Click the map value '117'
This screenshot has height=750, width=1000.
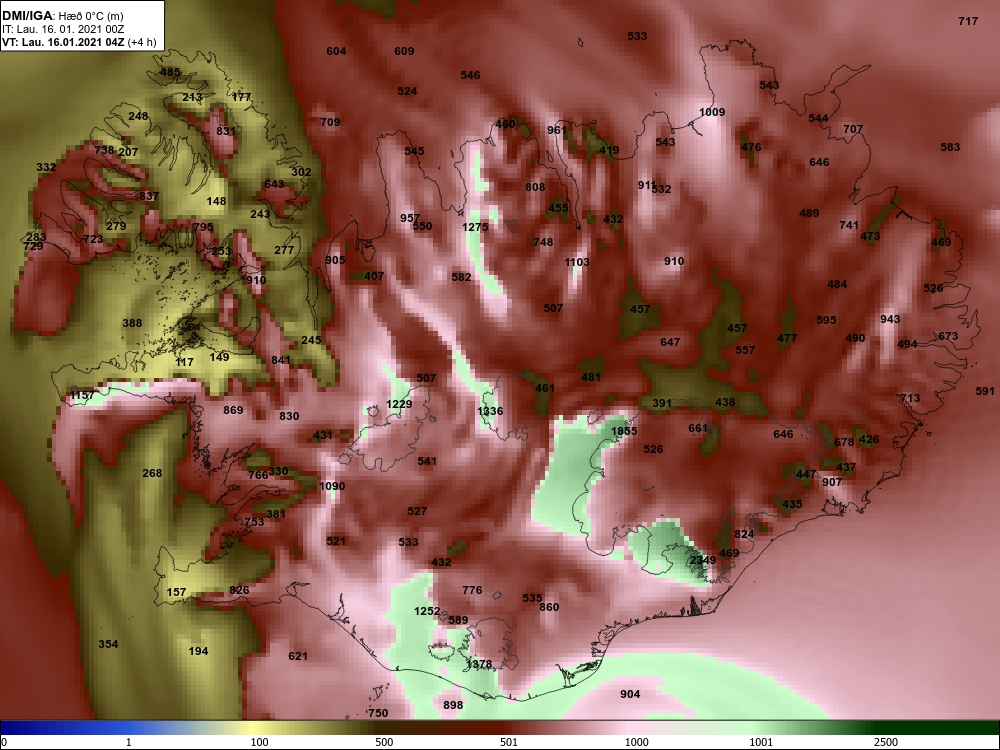[x=184, y=362]
